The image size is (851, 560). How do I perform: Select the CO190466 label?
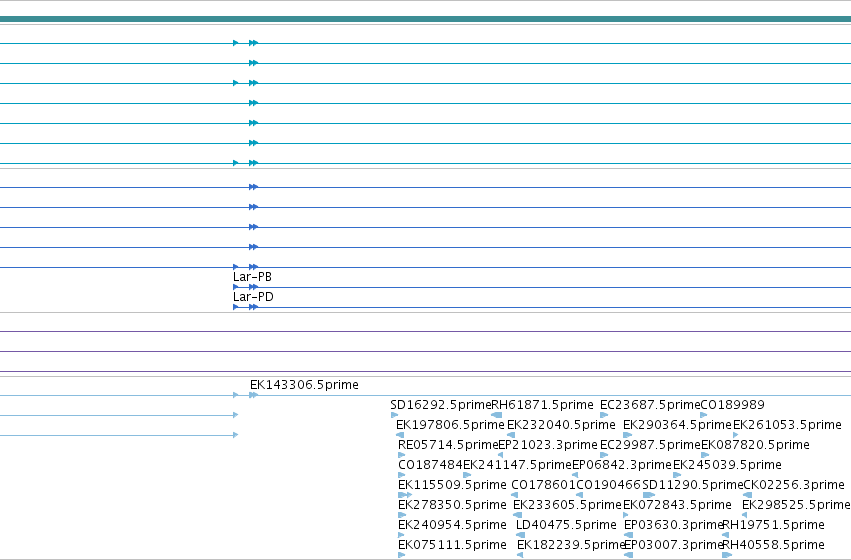coord(608,485)
